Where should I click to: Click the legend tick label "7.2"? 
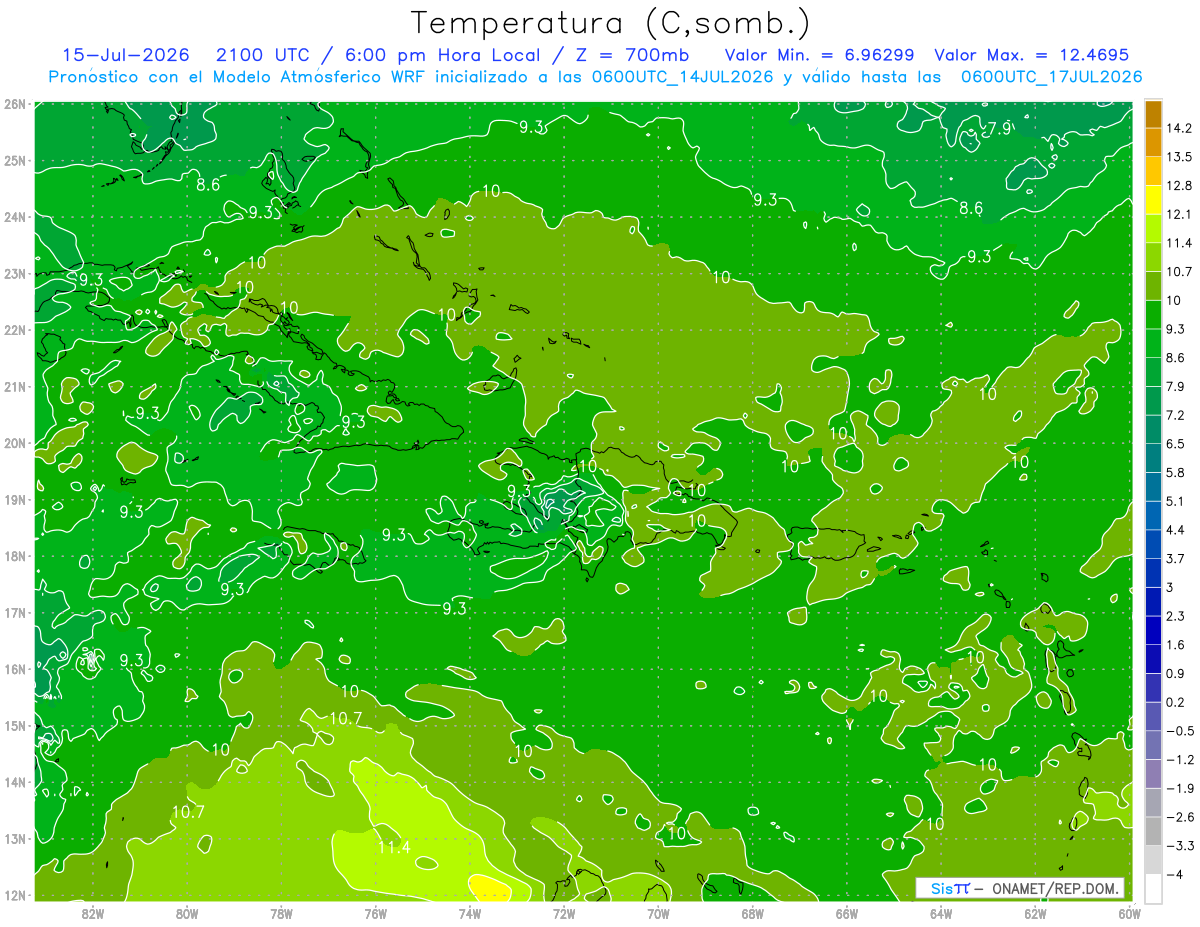(x=1175, y=415)
